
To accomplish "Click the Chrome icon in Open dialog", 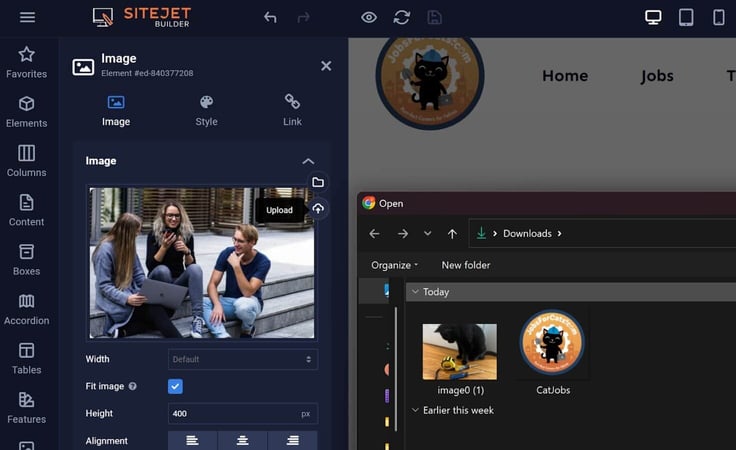I will 369,203.
